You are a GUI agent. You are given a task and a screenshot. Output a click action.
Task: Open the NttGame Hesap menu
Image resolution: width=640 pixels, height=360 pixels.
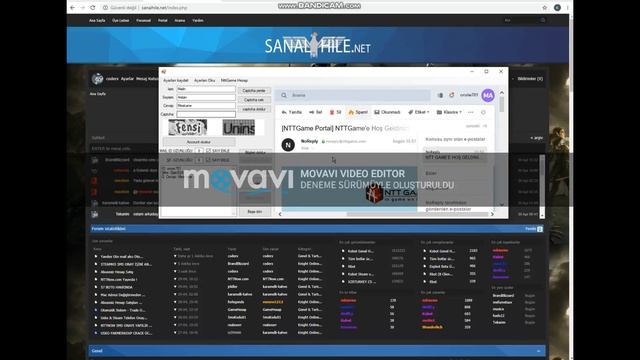[234, 80]
